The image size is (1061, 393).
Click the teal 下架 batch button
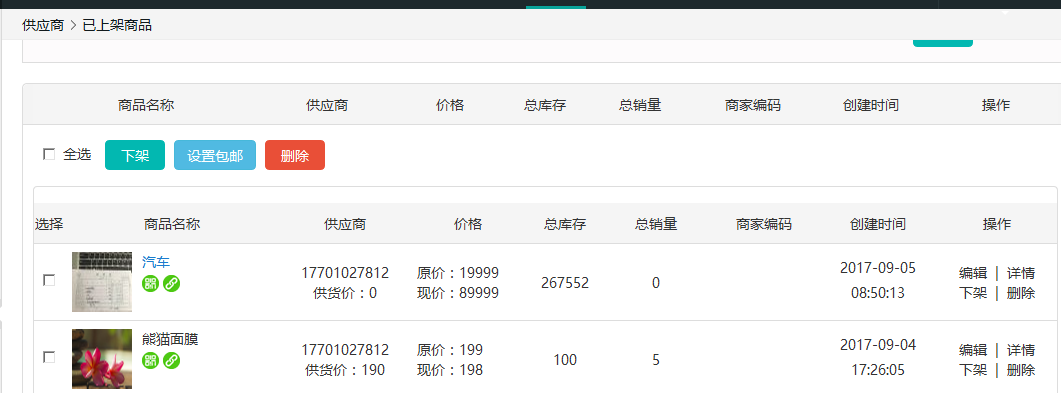[x=135, y=155]
